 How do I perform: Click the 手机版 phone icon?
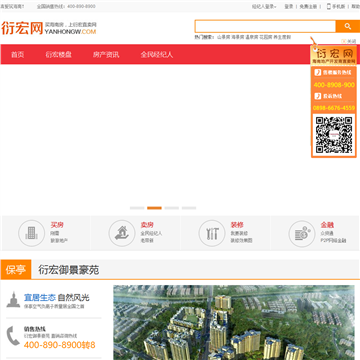point(329,6)
